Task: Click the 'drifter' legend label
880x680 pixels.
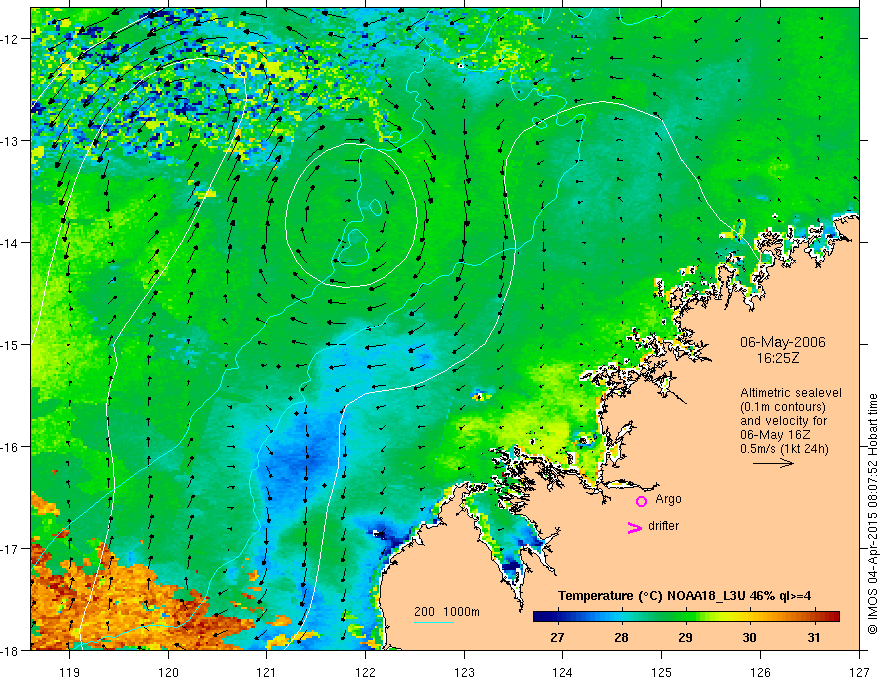Action: 663,526
